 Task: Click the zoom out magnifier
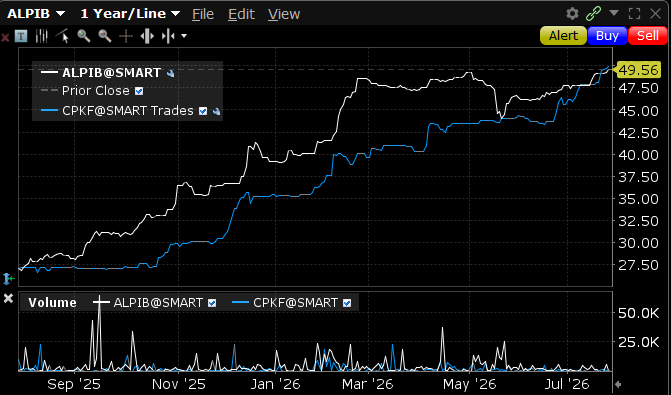coord(104,36)
